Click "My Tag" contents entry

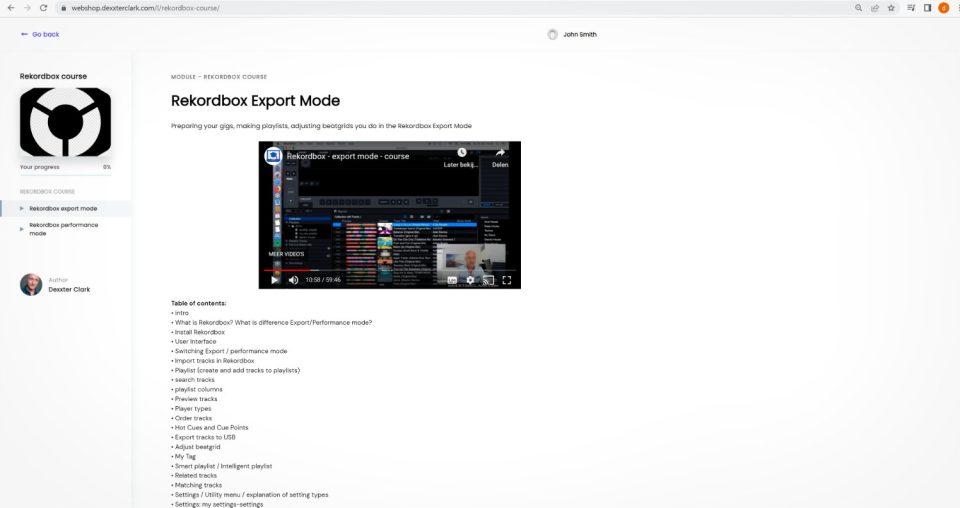185,456
